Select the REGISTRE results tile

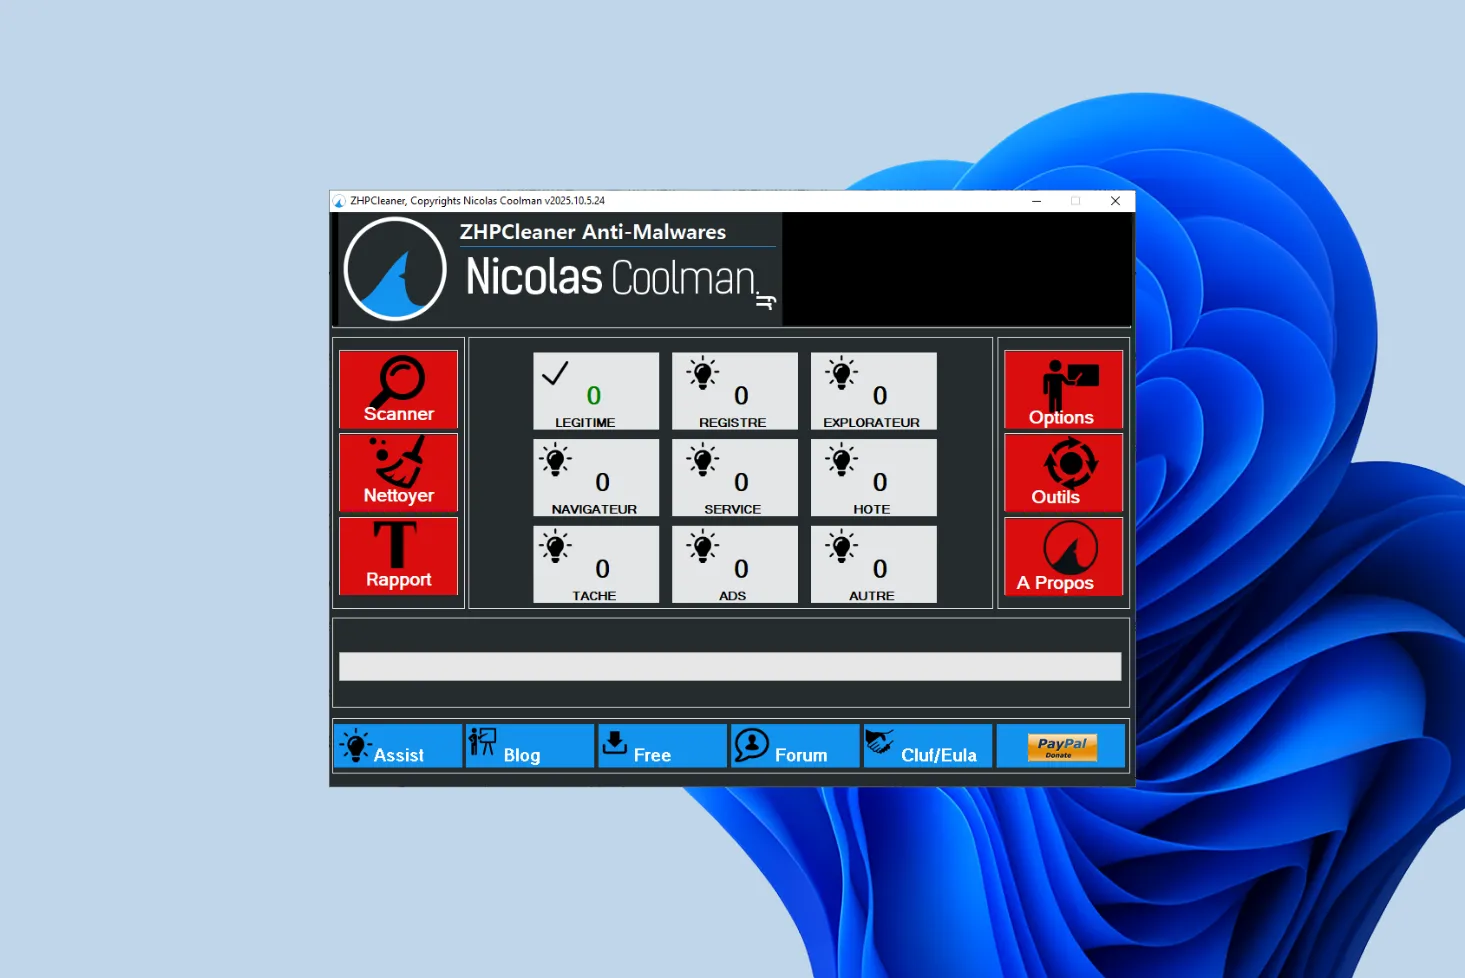[x=734, y=391]
